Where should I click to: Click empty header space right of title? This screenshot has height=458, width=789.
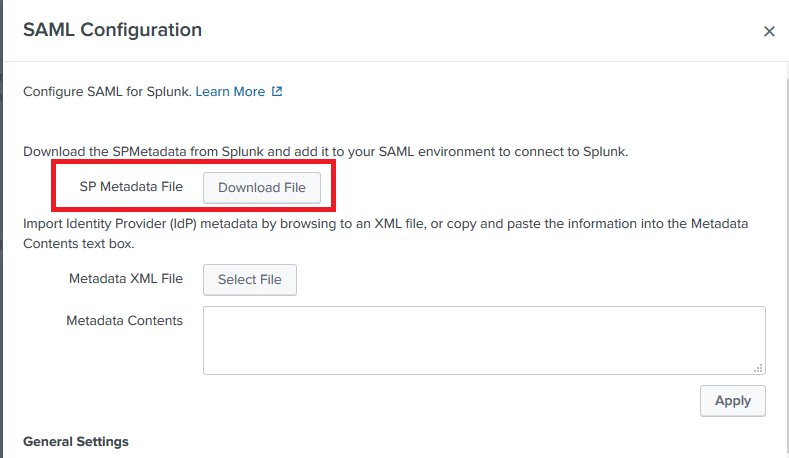[x=480, y=30]
